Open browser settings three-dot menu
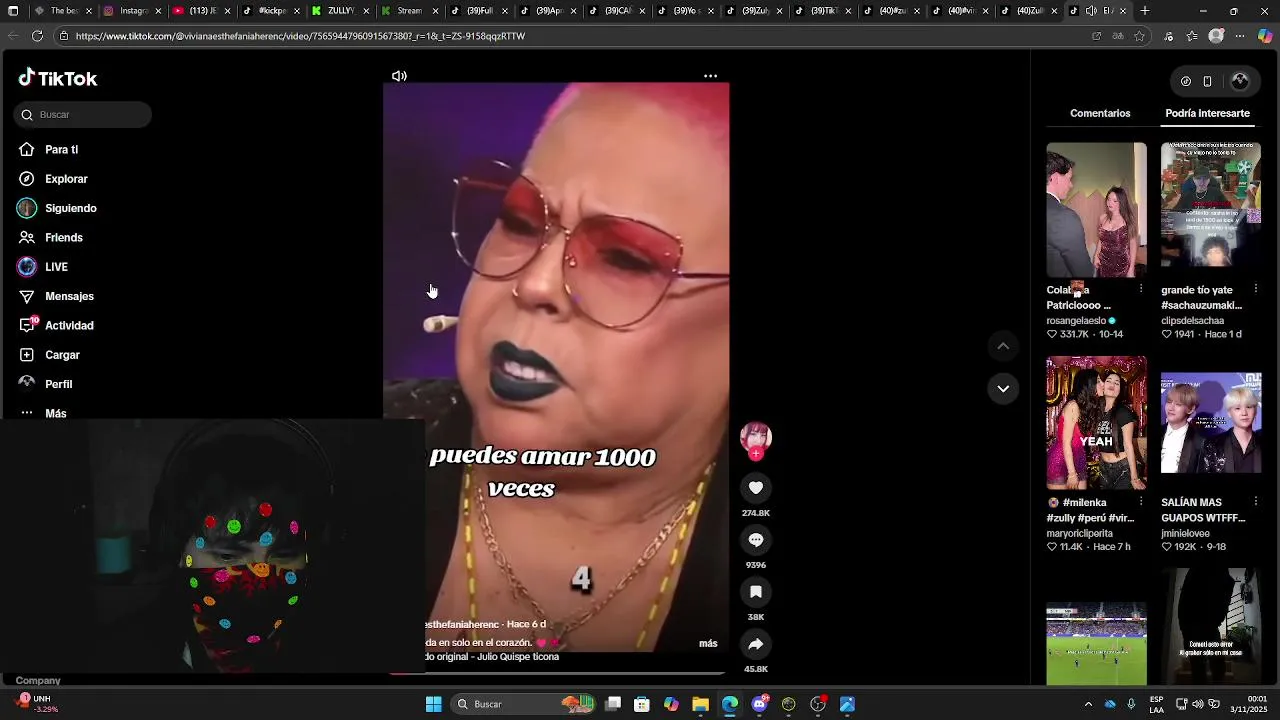Image resolution: width=1280 pixels, height=720 pixels. point(1240,36)
